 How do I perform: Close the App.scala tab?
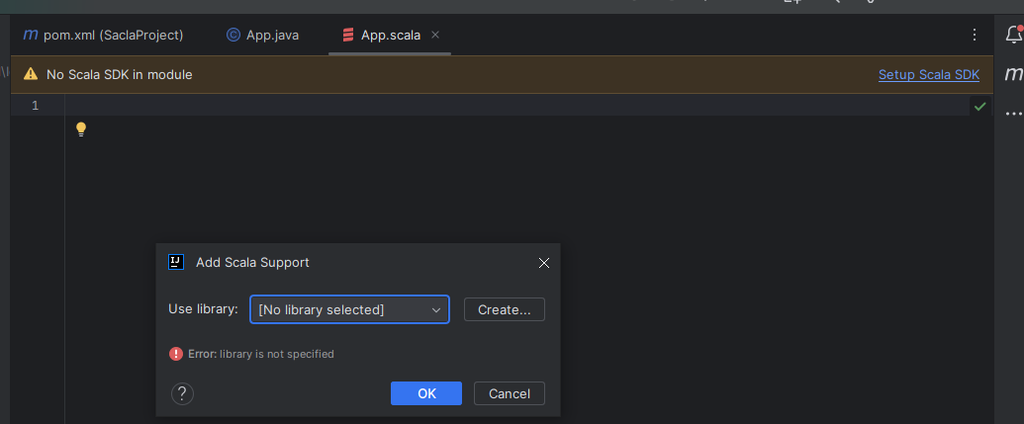pyautogui.click(x=435, y=35)
